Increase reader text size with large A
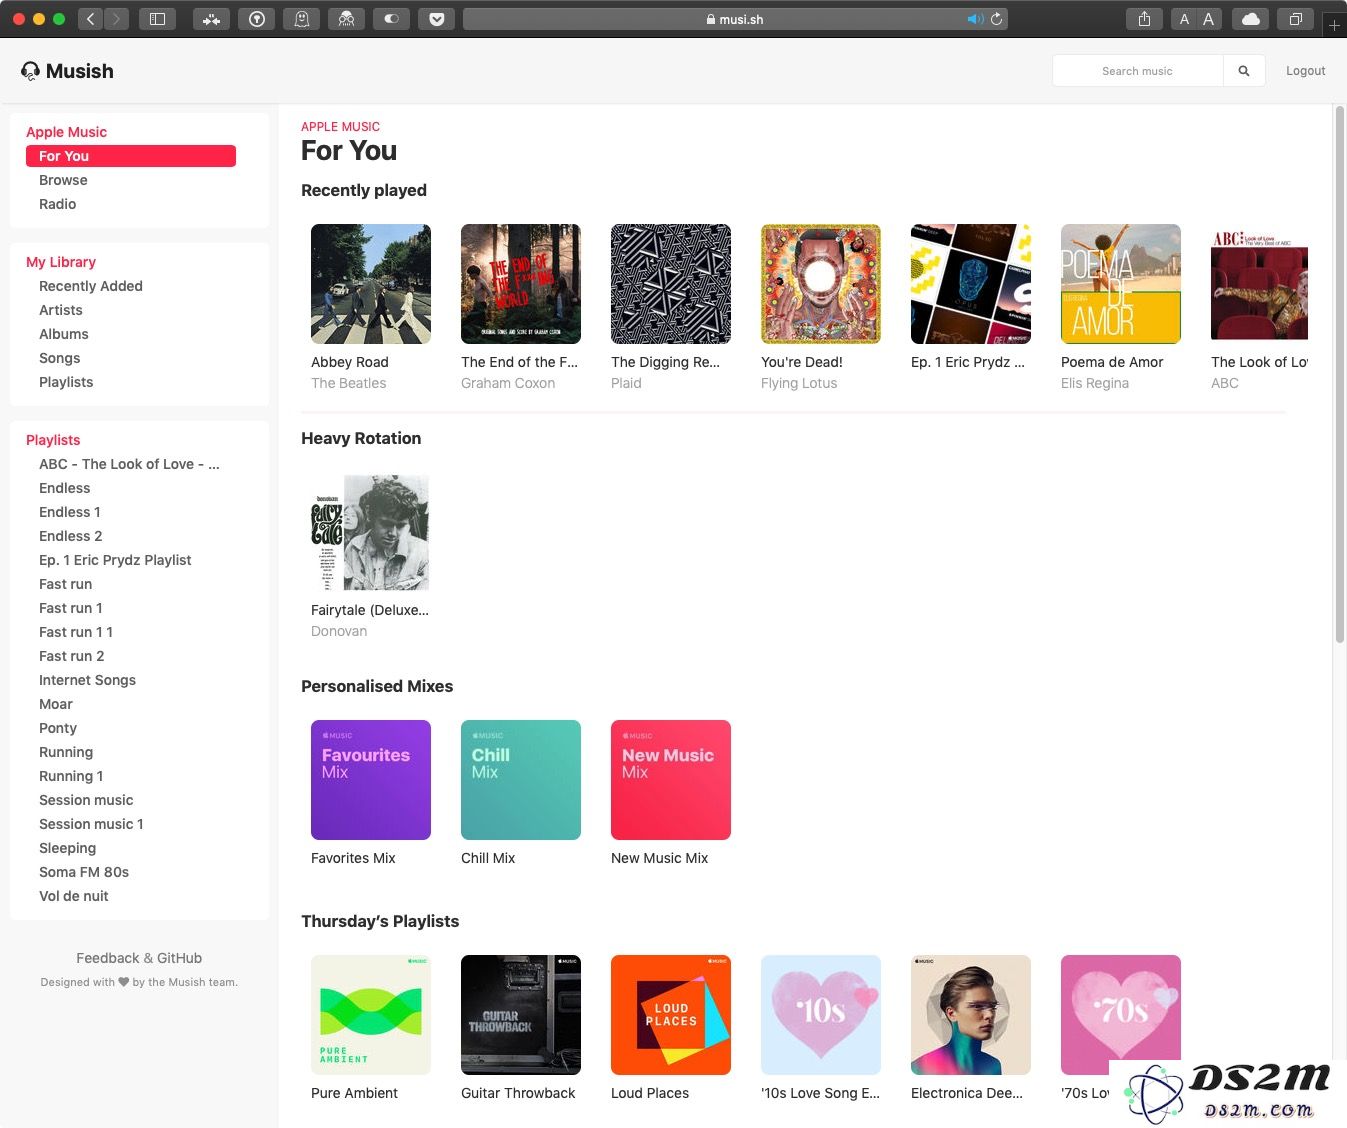Viewport: 1347px width, 1128px height. click(x=1209, y=18)
